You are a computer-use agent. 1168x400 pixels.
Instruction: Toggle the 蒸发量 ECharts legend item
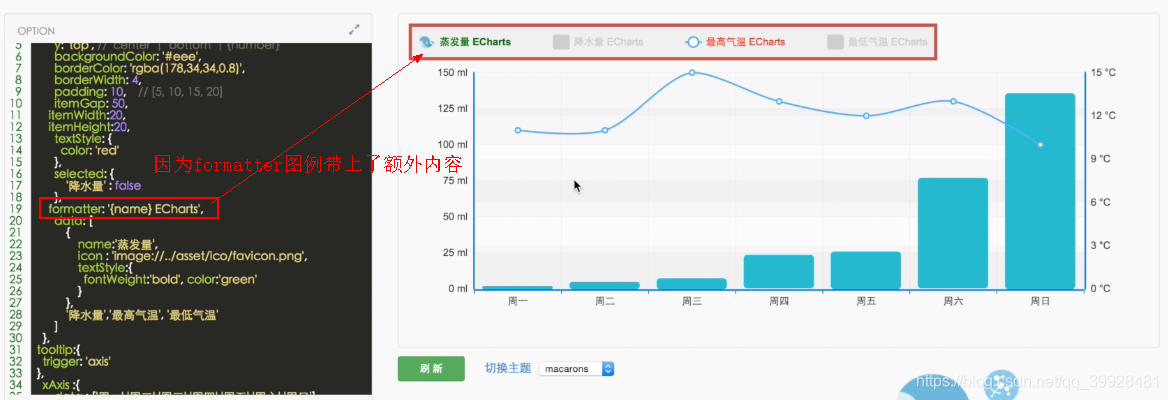(465, 42)
